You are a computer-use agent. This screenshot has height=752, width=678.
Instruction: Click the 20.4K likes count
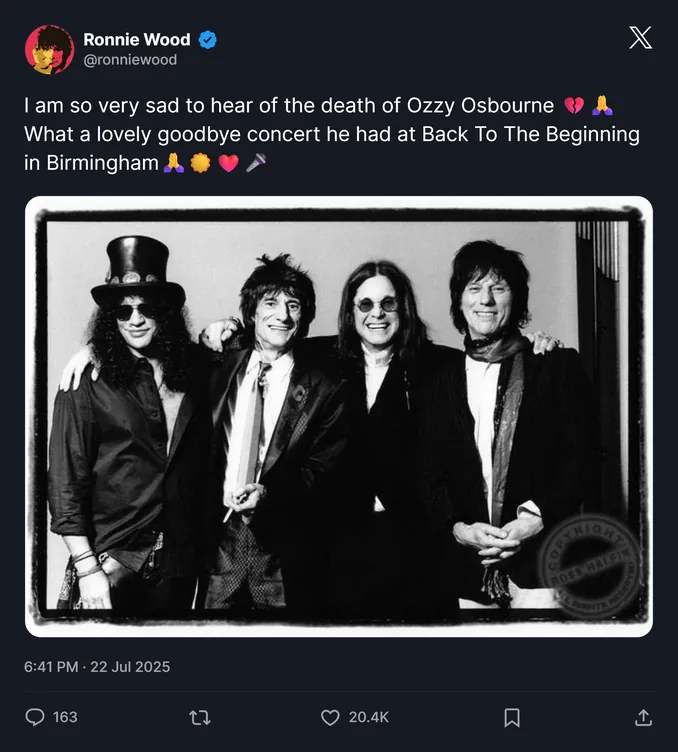point(369,717)
